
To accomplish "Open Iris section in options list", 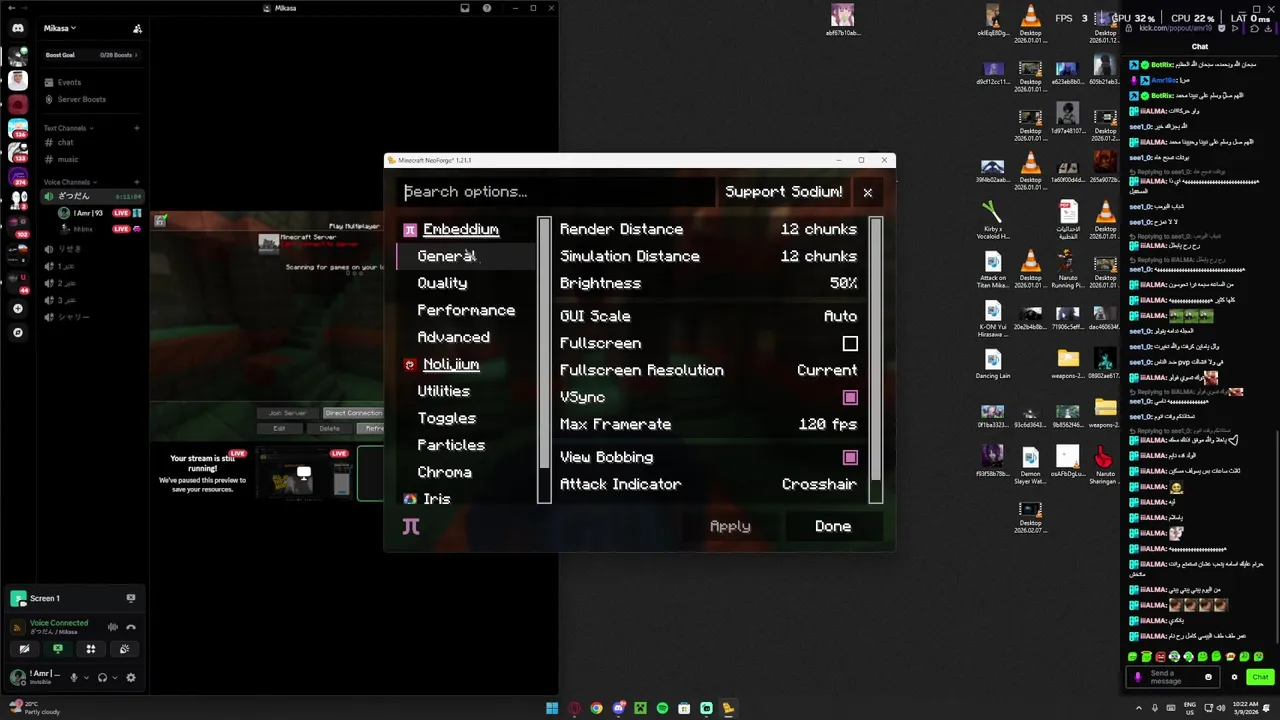I will tap(466, 498).
